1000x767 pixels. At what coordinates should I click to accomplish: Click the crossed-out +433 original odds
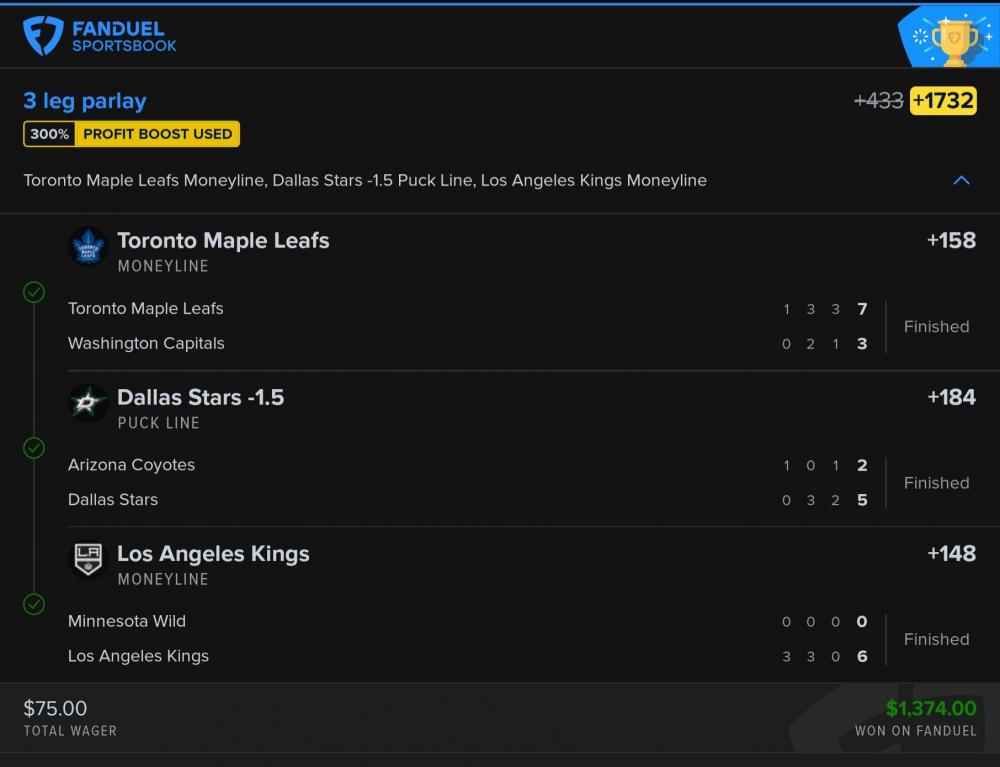point(878,101)
